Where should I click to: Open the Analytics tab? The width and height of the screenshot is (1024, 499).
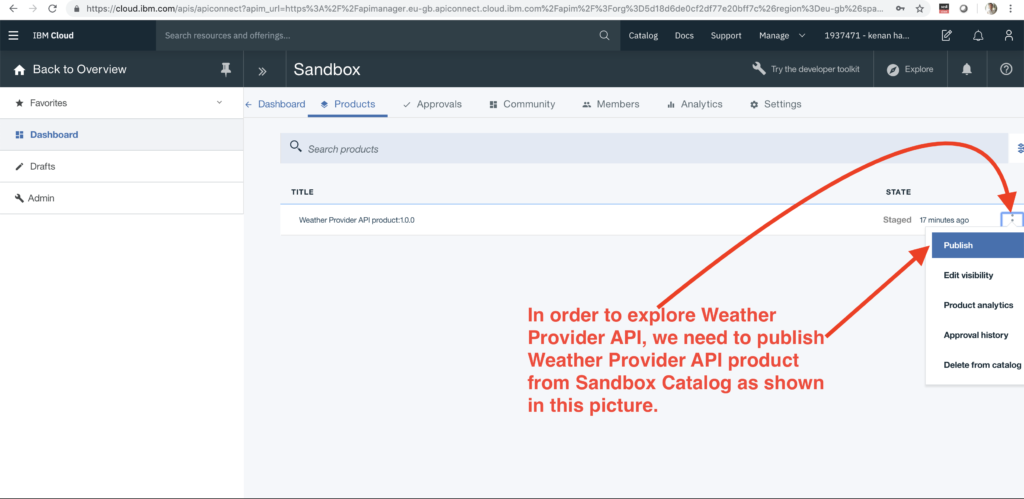[694, 104]
